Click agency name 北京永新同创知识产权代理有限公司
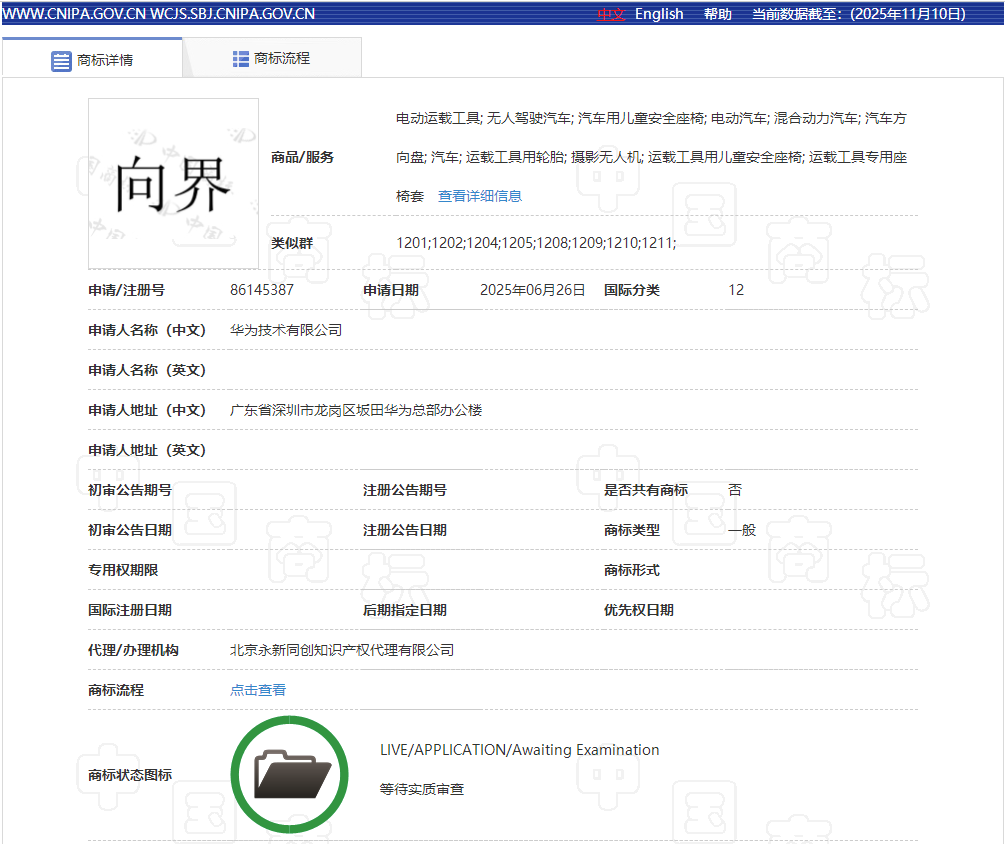 click(x=342, y=650)
